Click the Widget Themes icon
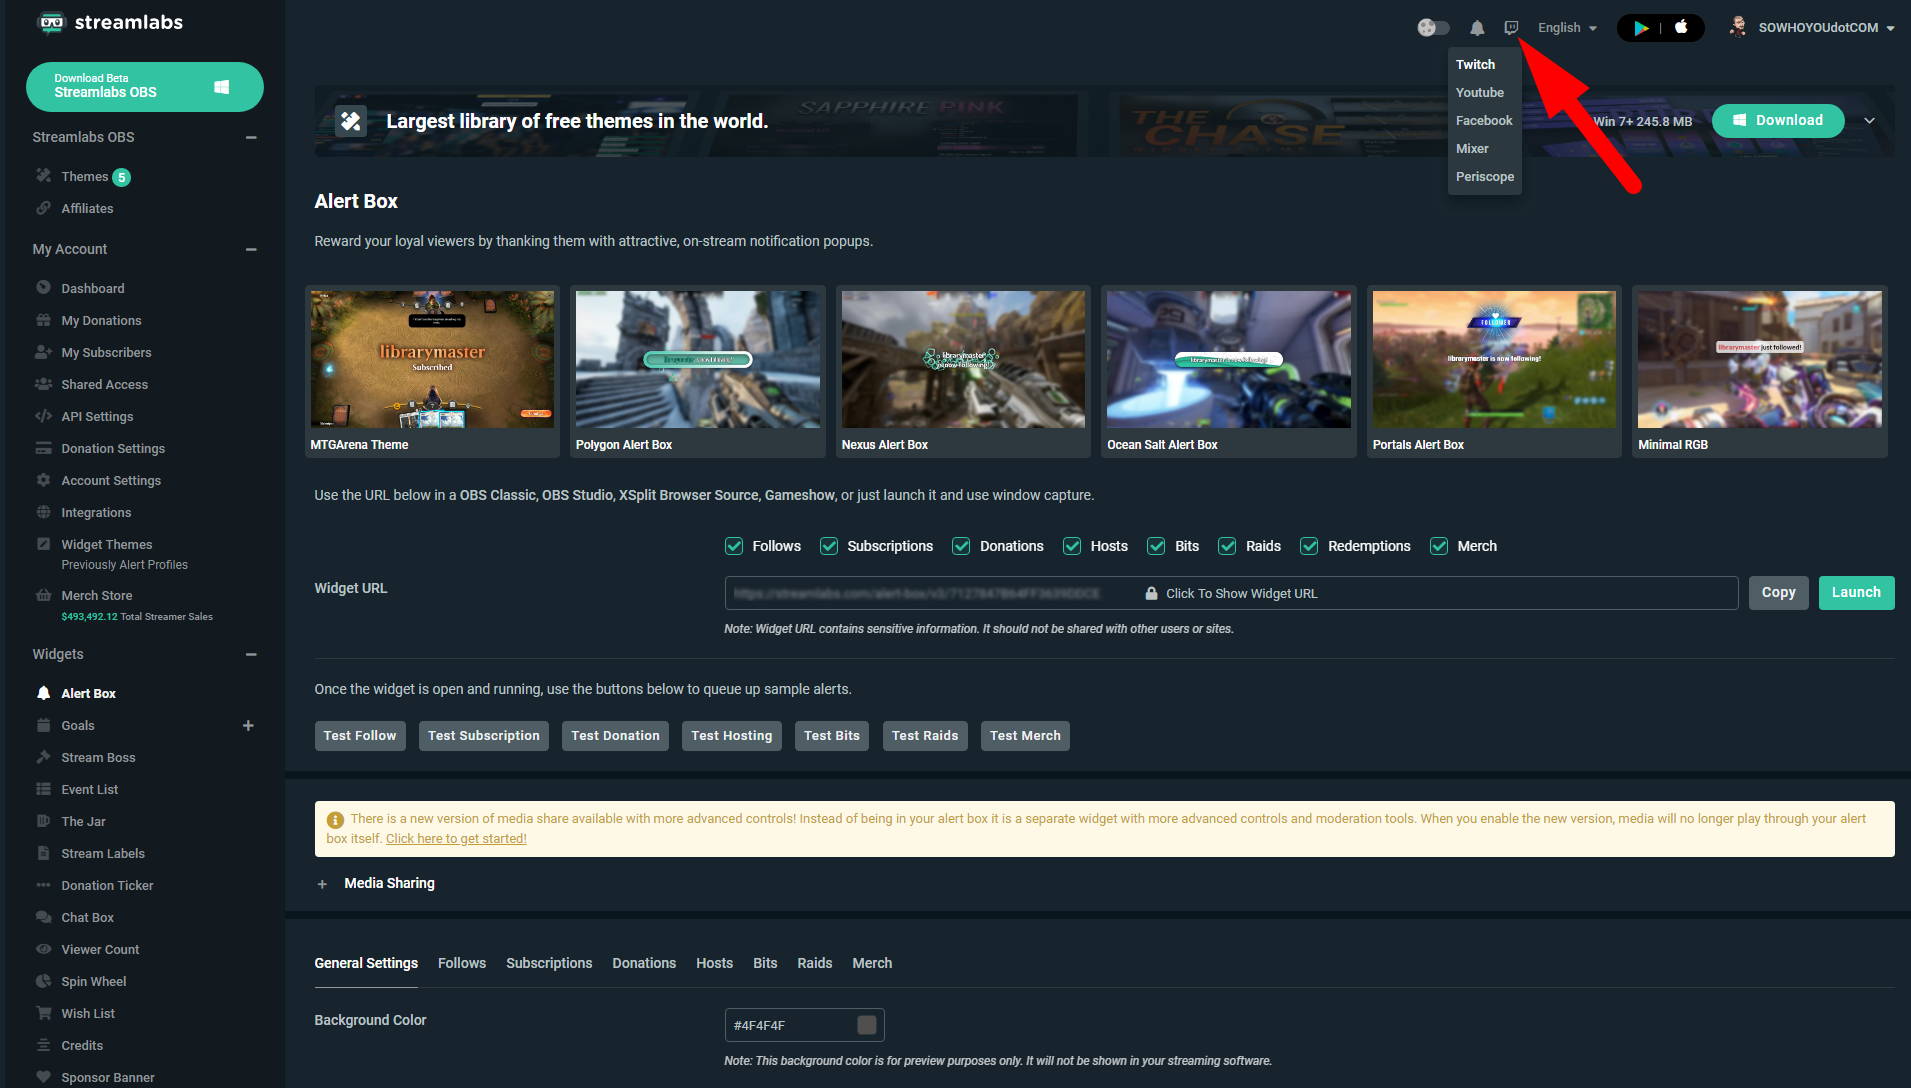This screenshot has height=1088, width=1911. (x=43, y=544)
